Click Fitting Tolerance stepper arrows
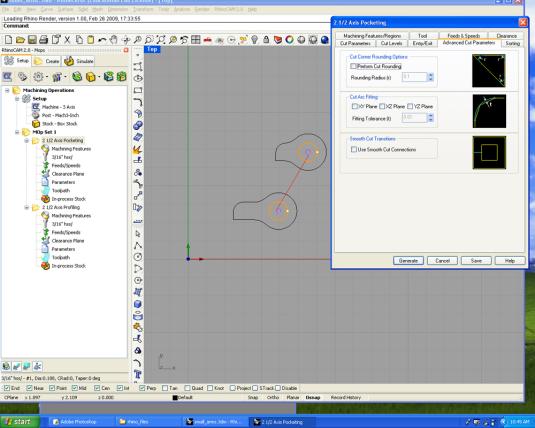The height and width of the screenshot is (428, 535). (x=431, y=118)
